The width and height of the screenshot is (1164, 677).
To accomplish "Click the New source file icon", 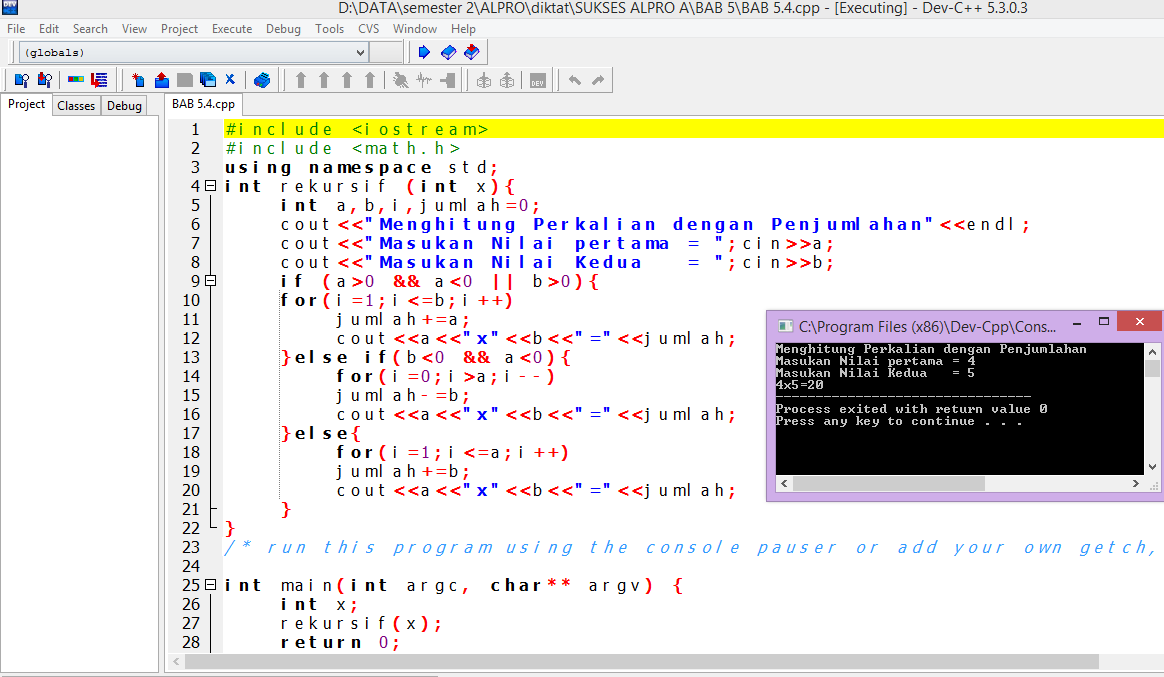I will click(137, 80).
